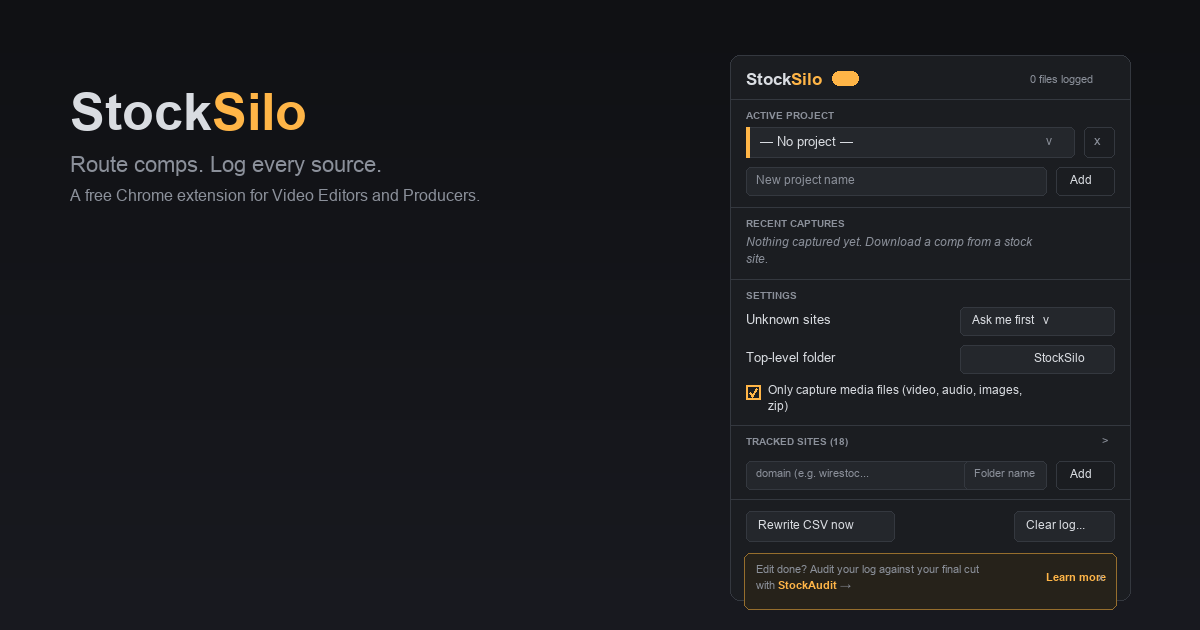Click the x button beside project dropdown

coord(1099,142)
